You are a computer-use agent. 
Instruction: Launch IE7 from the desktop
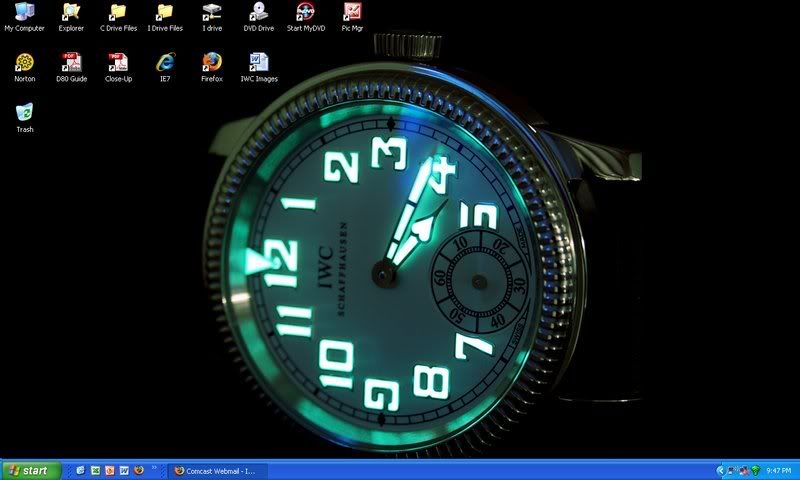point(165,67)
